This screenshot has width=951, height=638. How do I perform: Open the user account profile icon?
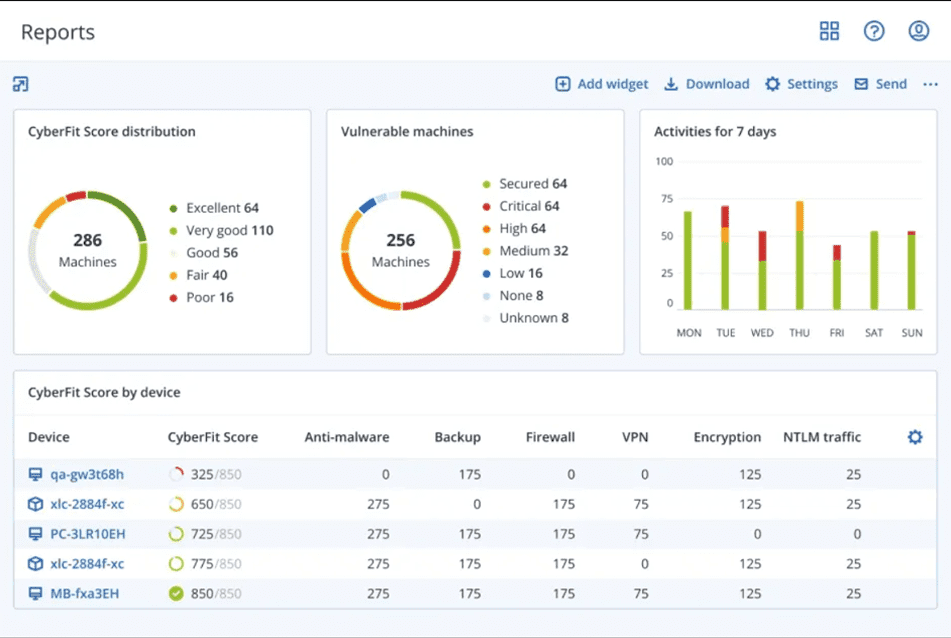click(919, 31)
